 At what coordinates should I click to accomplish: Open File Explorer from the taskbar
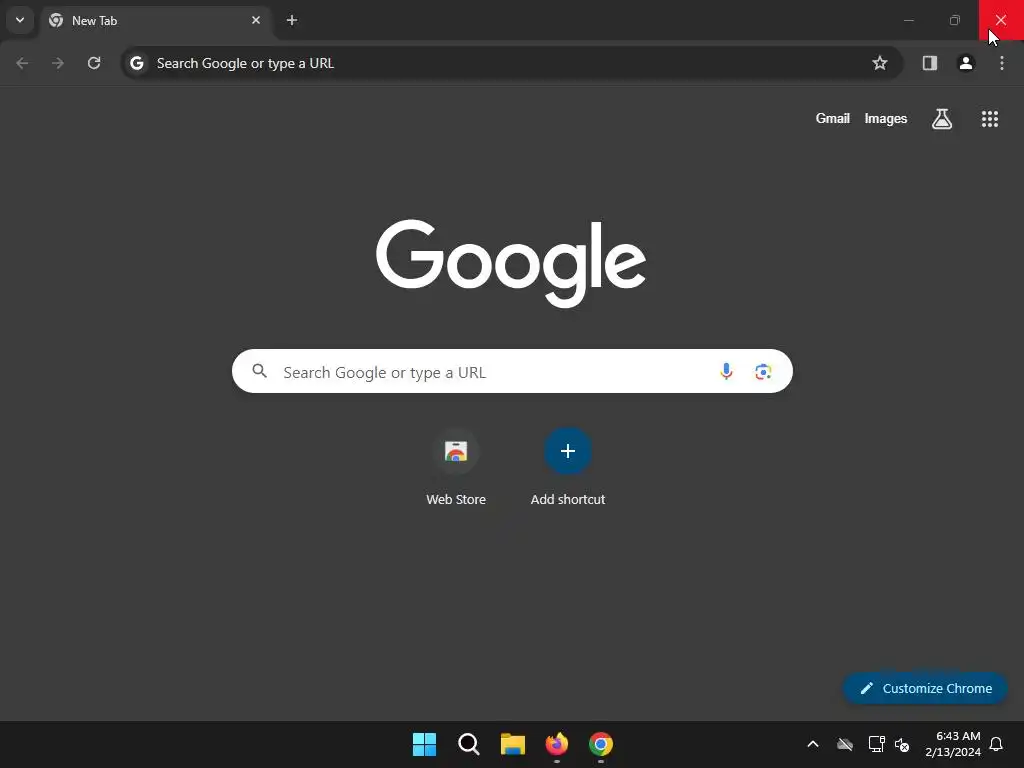(513, 744)
